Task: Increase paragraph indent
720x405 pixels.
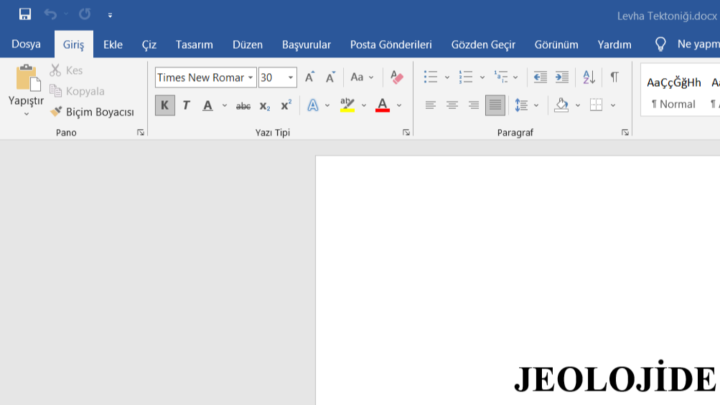Action: pos(562,77)
